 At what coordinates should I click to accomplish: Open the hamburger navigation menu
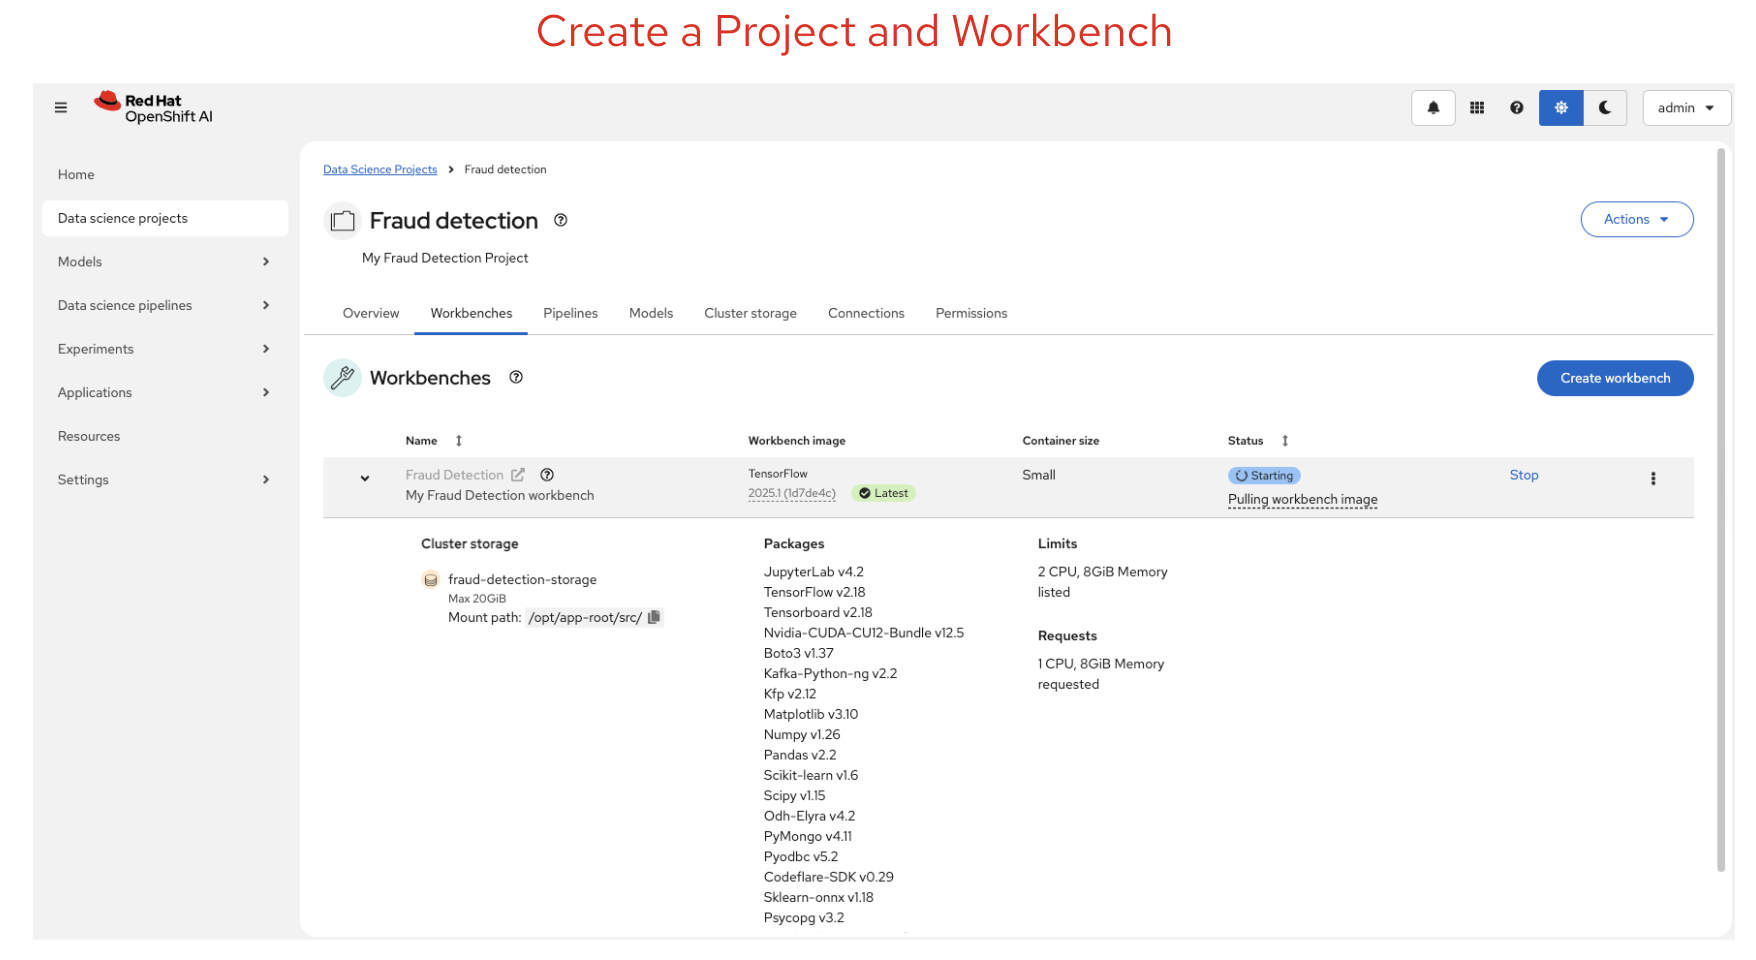[x=60, y=106]
